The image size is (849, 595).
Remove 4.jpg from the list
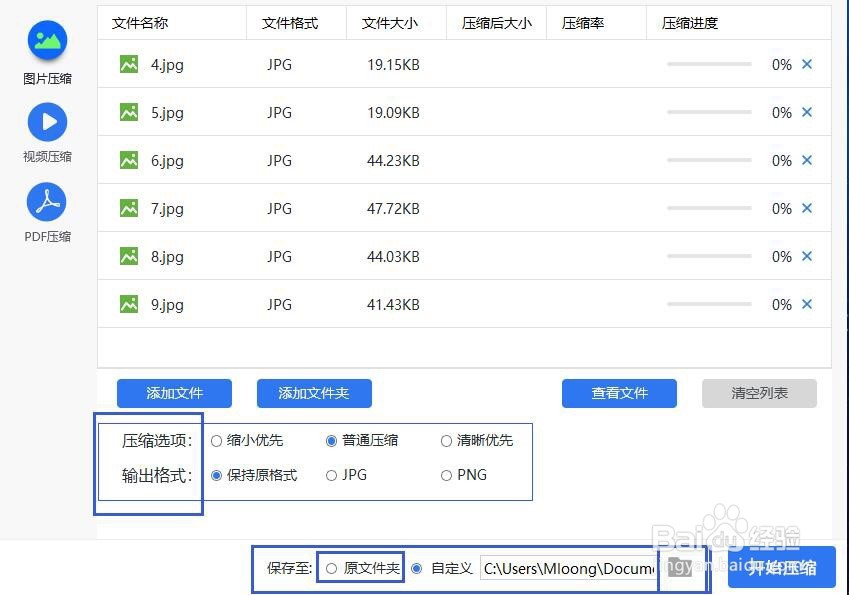click(x=807, y=64)
